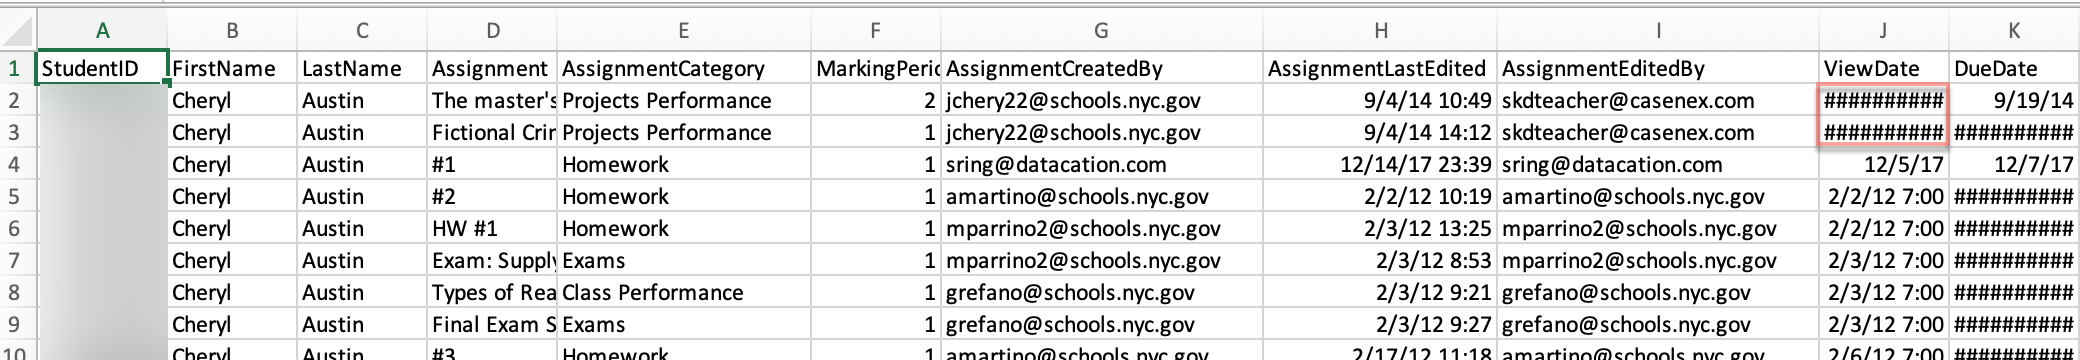This screenshot has height=360, width=2080.
Task: Select the 12/14/17 23:39 last edited cell
Action: [x=1380, y=164]
